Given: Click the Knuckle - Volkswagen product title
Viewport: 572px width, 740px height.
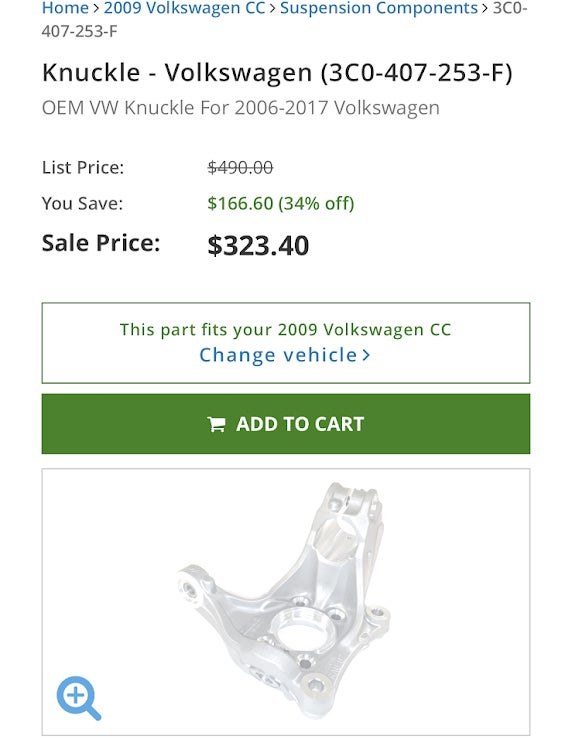Looking at the screenshot, I should pos(277,73).
